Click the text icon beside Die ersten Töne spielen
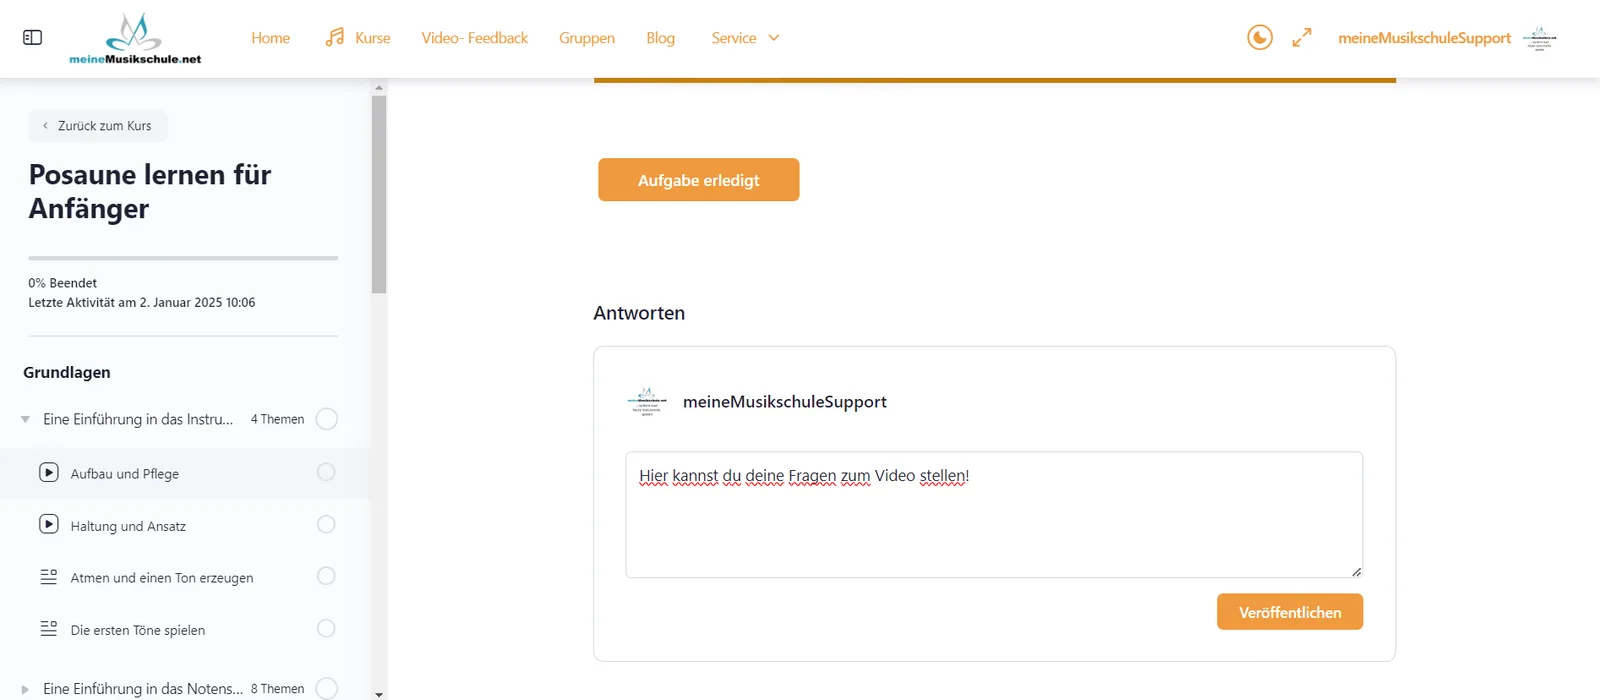Screen dimensions: 1600x700 tap(48, 629)
